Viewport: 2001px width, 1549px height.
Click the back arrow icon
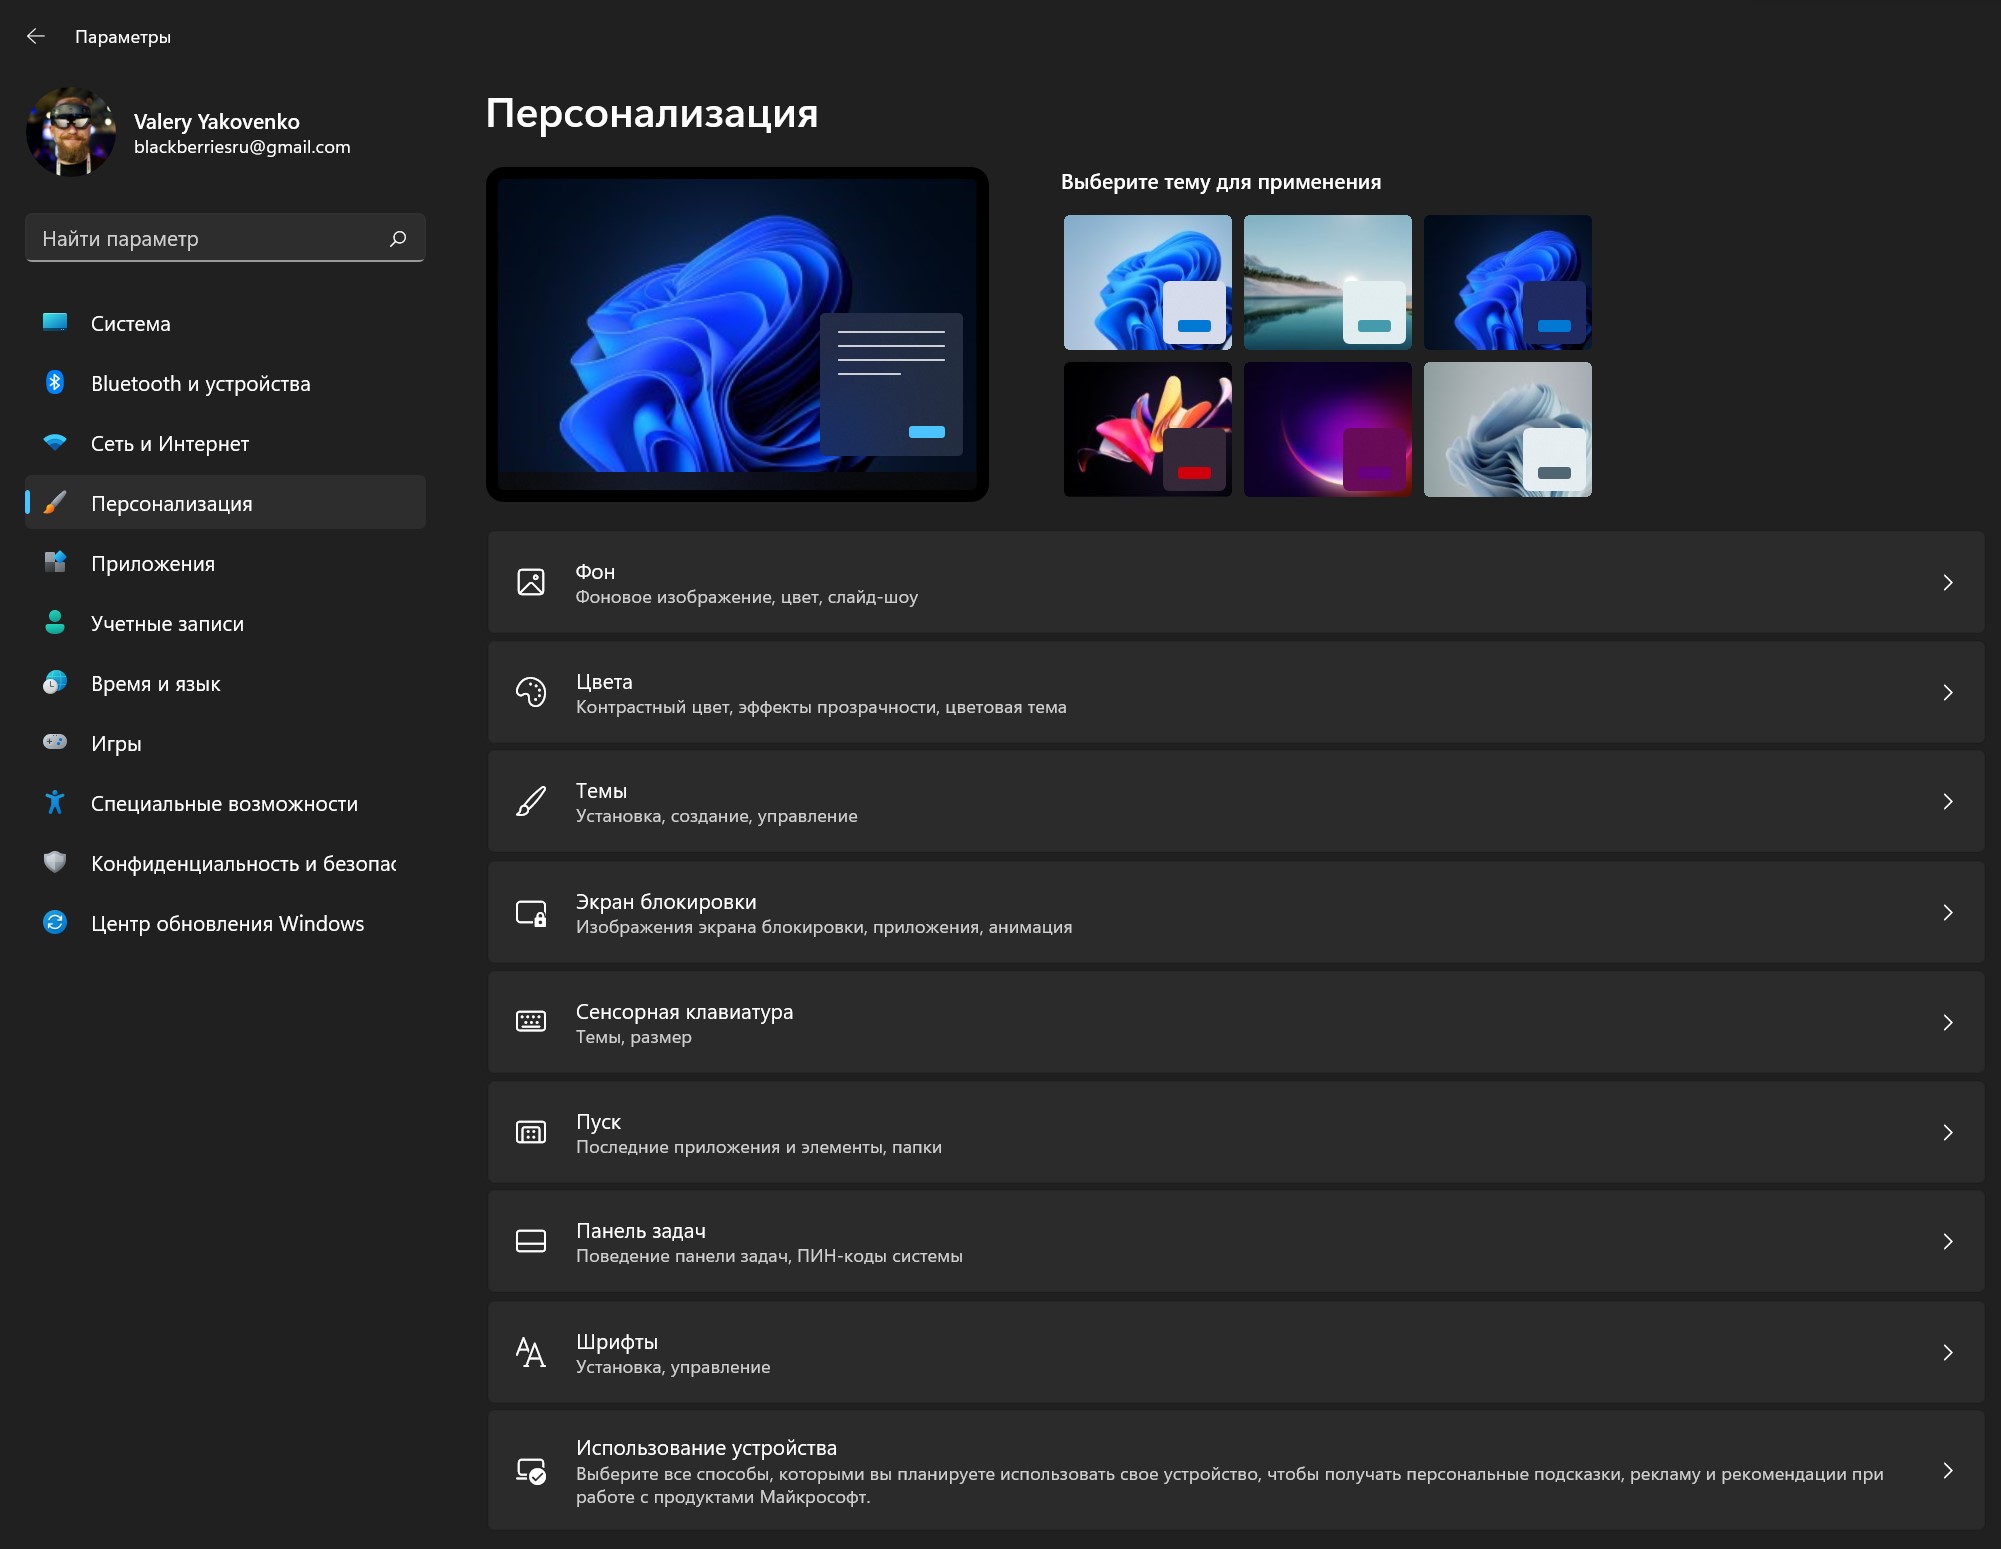point(36,37)
